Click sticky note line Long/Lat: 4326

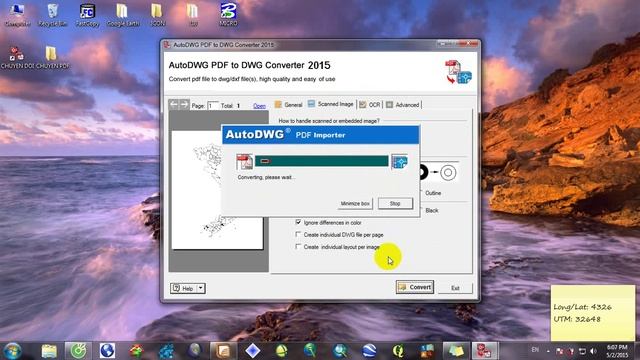click(582, 307)
